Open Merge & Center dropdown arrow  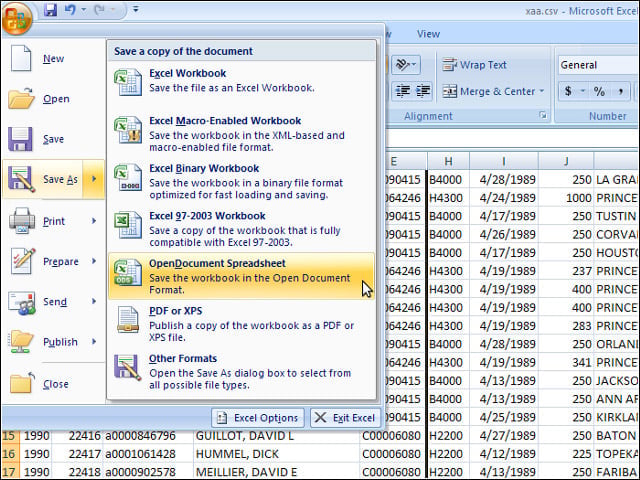tap(542, 91)
